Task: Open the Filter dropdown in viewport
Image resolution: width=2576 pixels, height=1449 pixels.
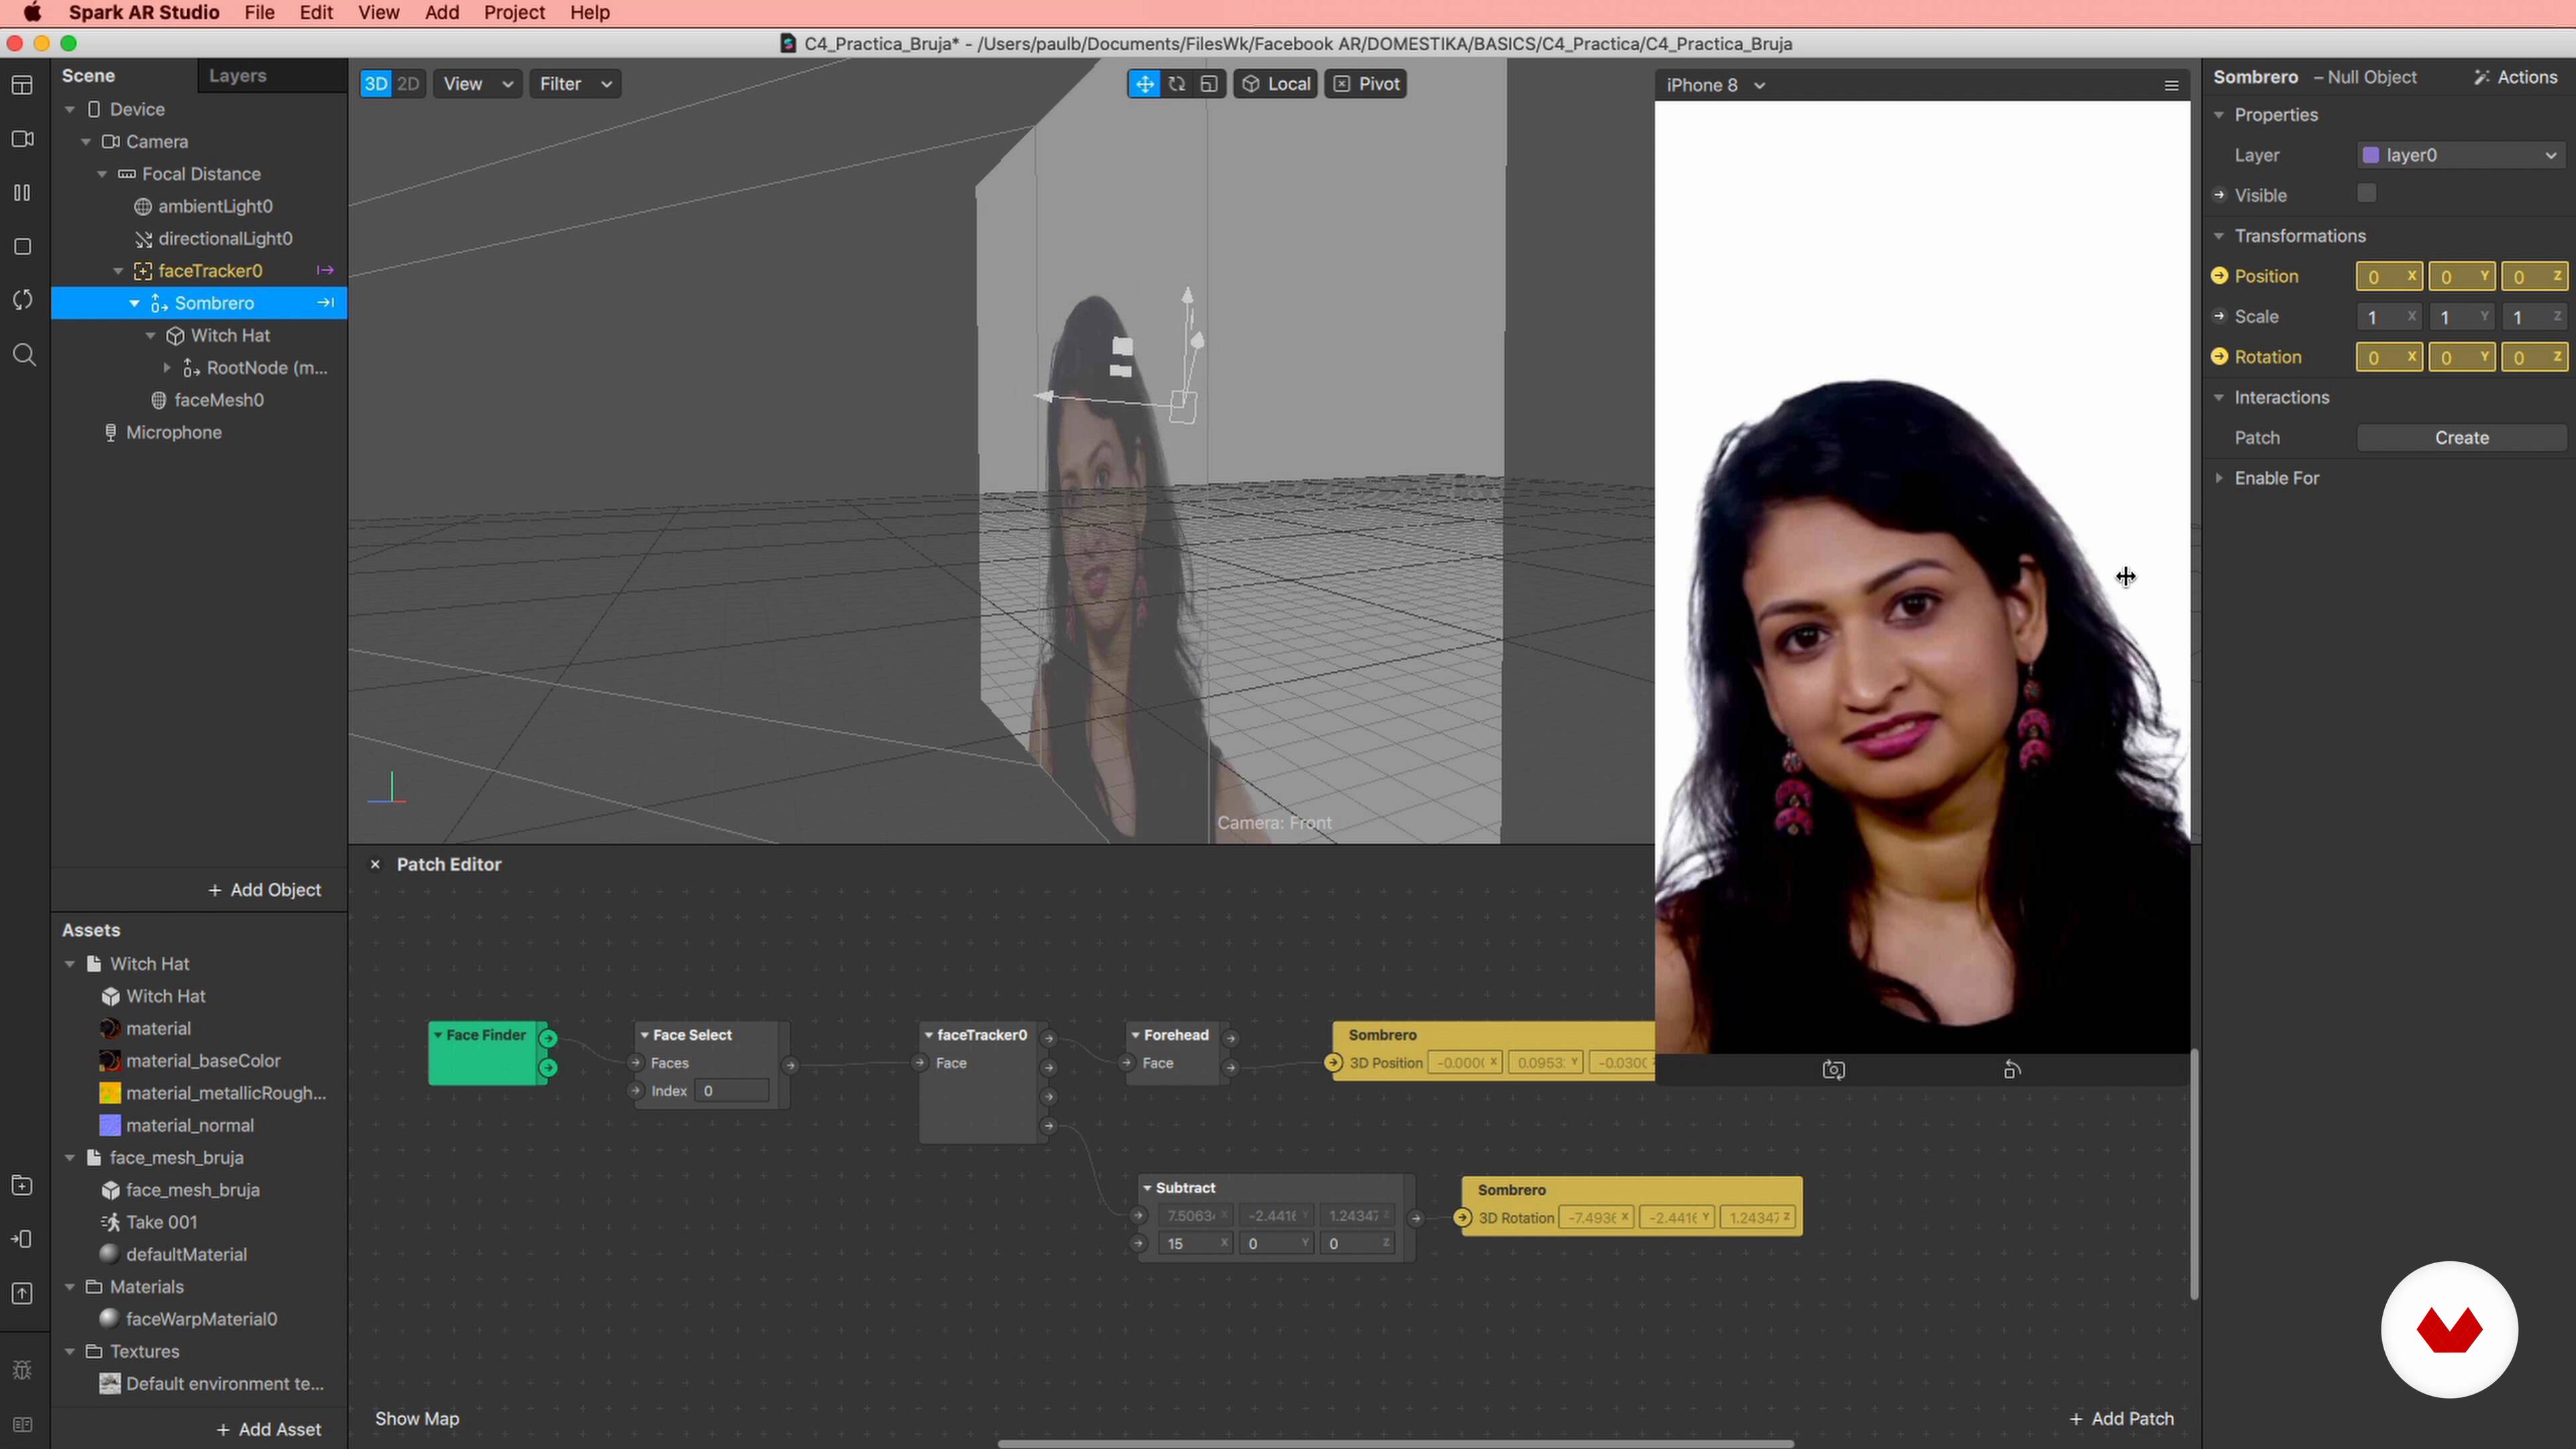Action: point(575,84)
